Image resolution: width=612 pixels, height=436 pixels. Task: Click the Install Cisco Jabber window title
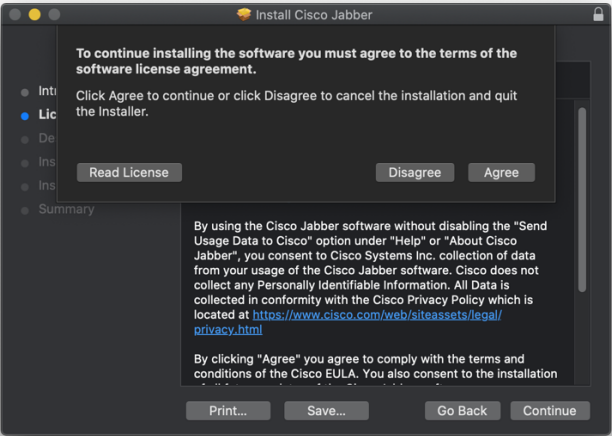[x=314, y=15]
